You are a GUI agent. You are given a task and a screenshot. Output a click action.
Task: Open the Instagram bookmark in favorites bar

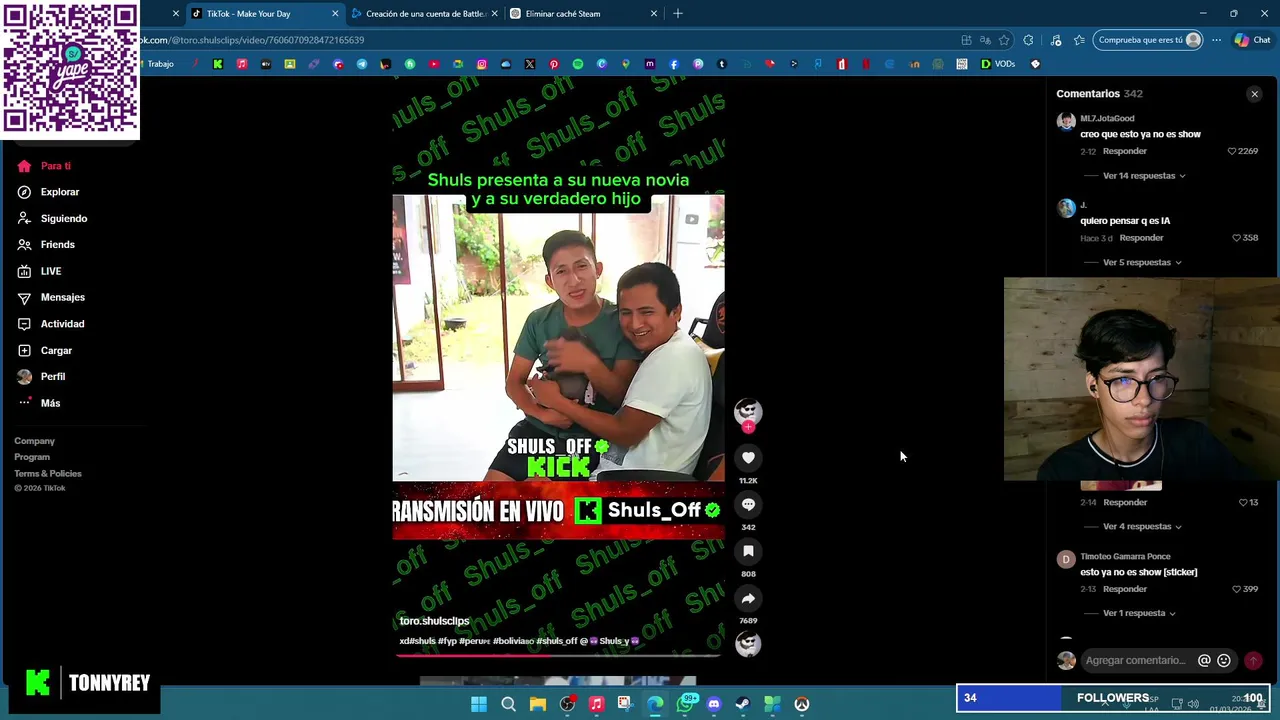coord(482,64)
